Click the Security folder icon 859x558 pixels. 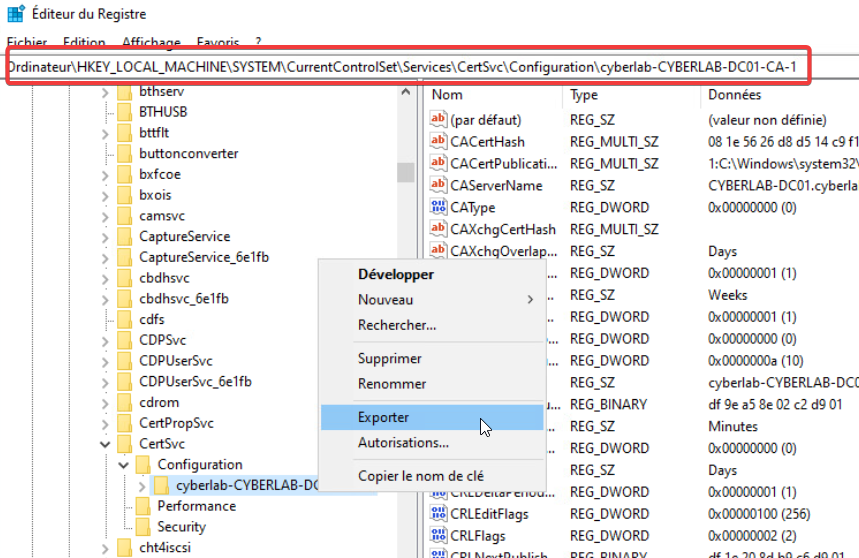click(x=142, y=527)
